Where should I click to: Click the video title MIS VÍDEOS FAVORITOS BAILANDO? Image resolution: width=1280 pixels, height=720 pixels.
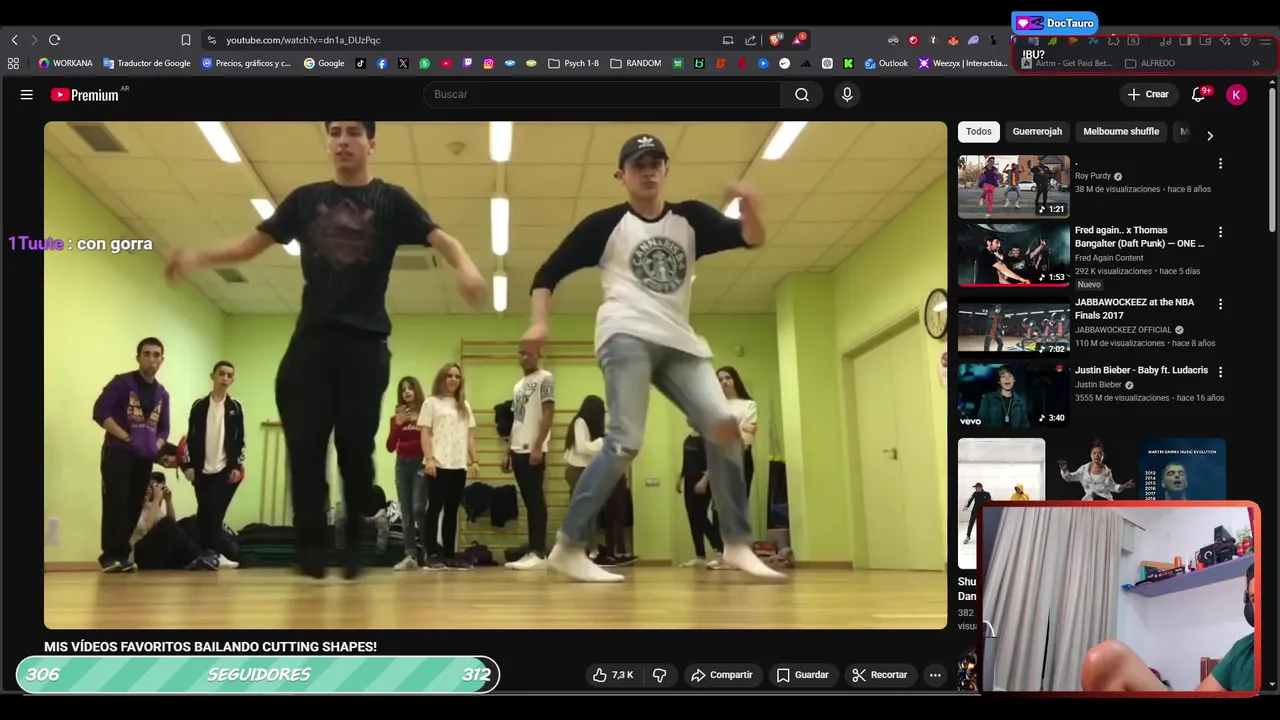[x=210, y=647]
